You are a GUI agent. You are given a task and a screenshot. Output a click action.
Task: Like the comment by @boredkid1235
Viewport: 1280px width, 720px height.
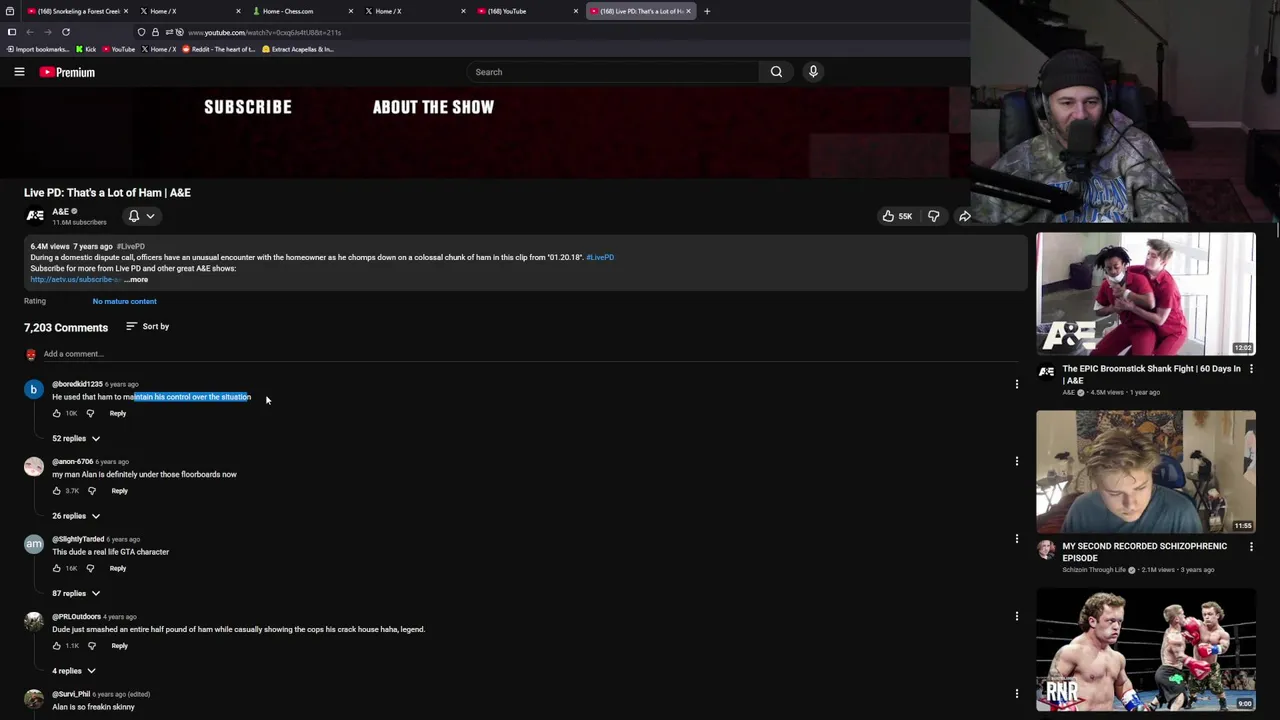click(x=57, y=413)
